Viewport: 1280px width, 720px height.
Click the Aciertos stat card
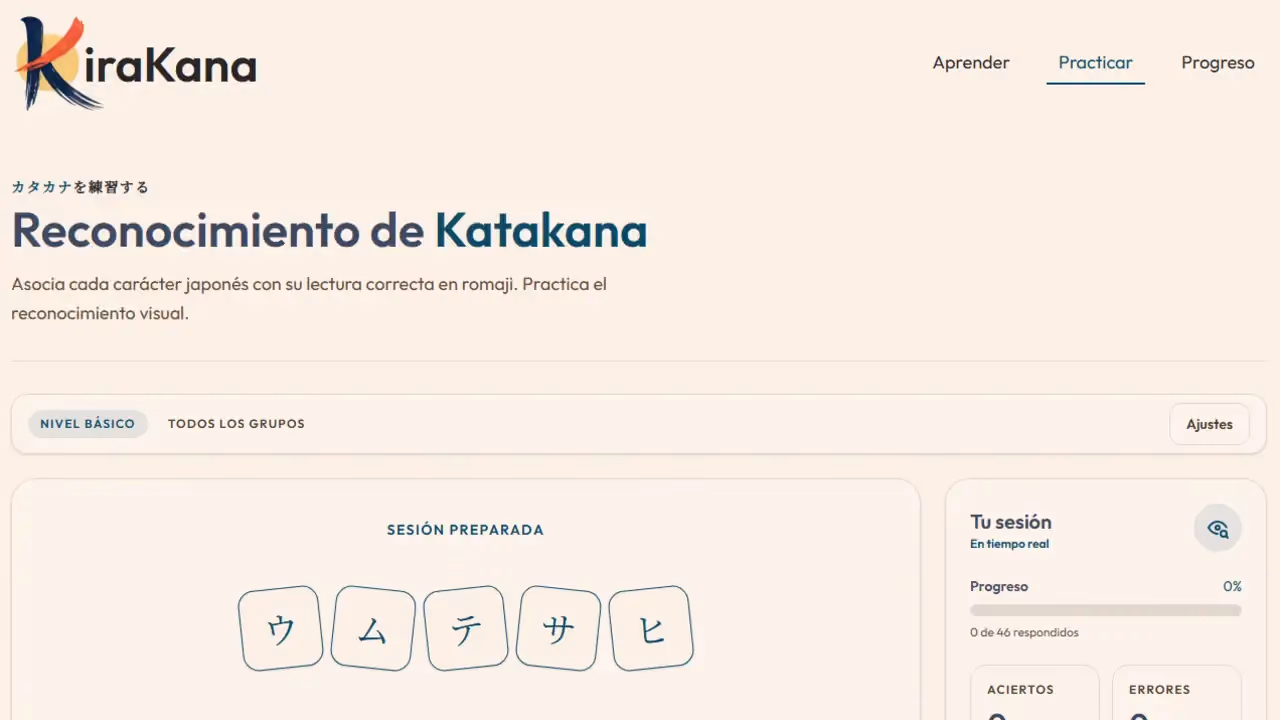click(1035, 693)
